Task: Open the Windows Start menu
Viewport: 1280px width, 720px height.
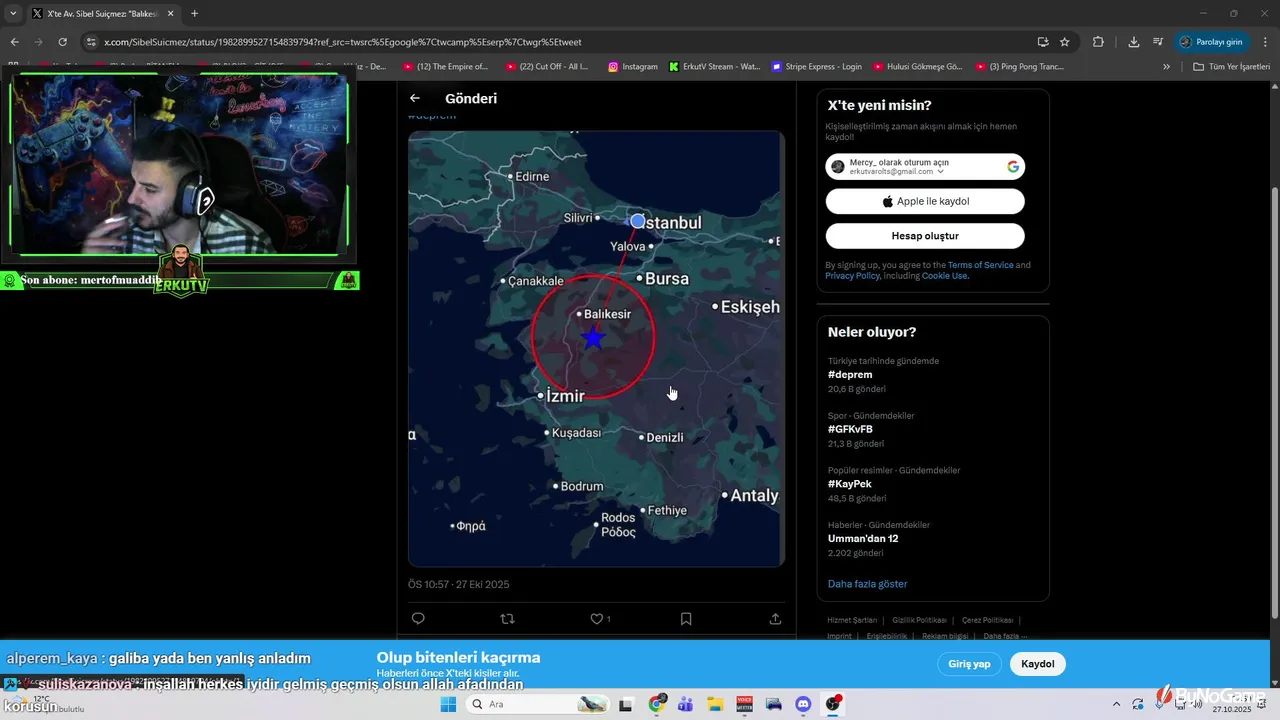Action: pyautogui.click(x=448, y=704)
